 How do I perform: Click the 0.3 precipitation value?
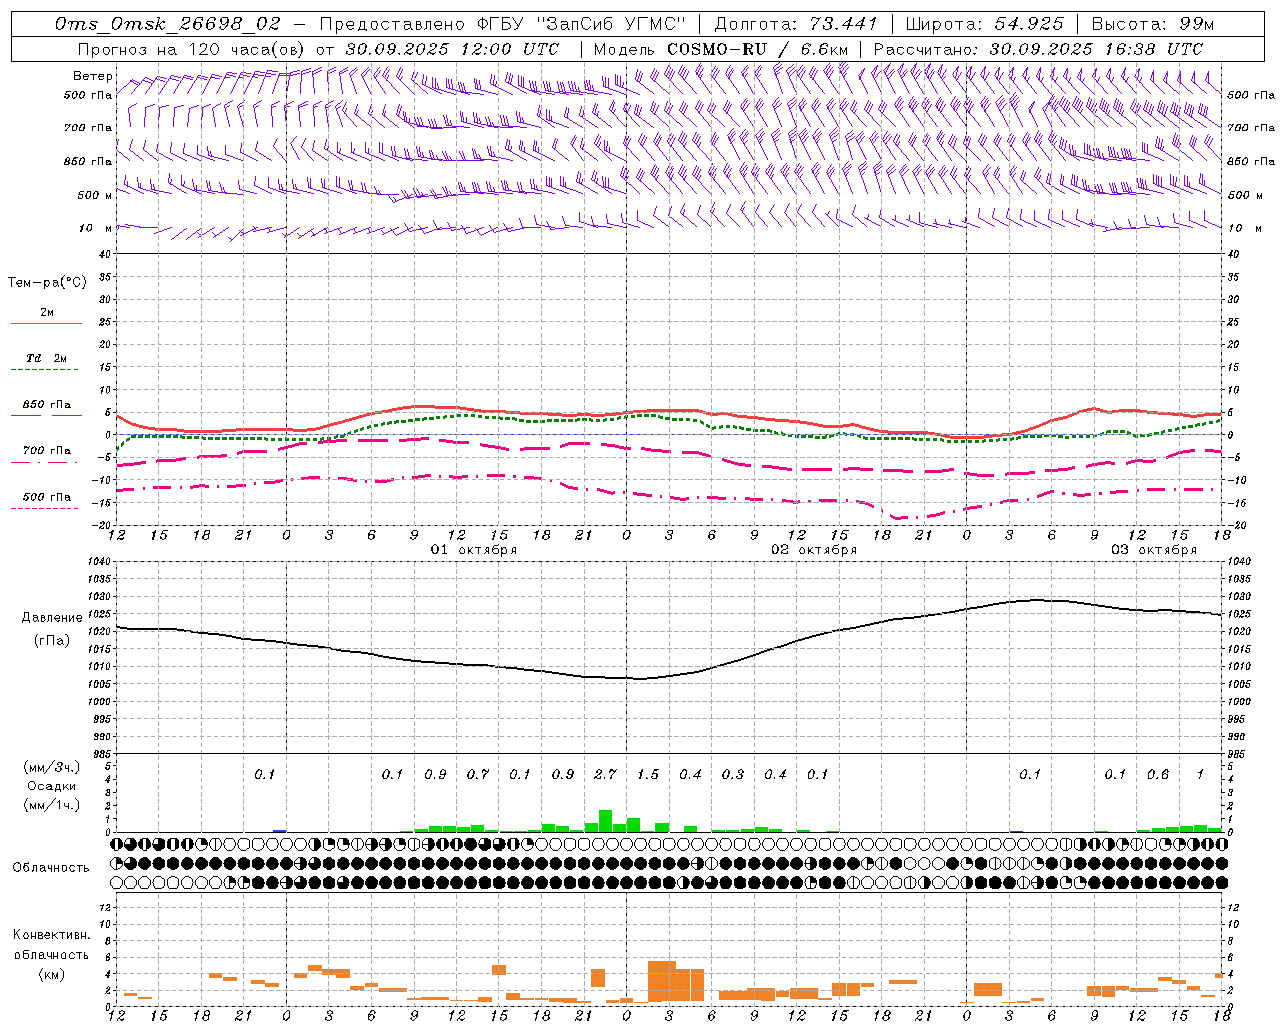[733, 774]
